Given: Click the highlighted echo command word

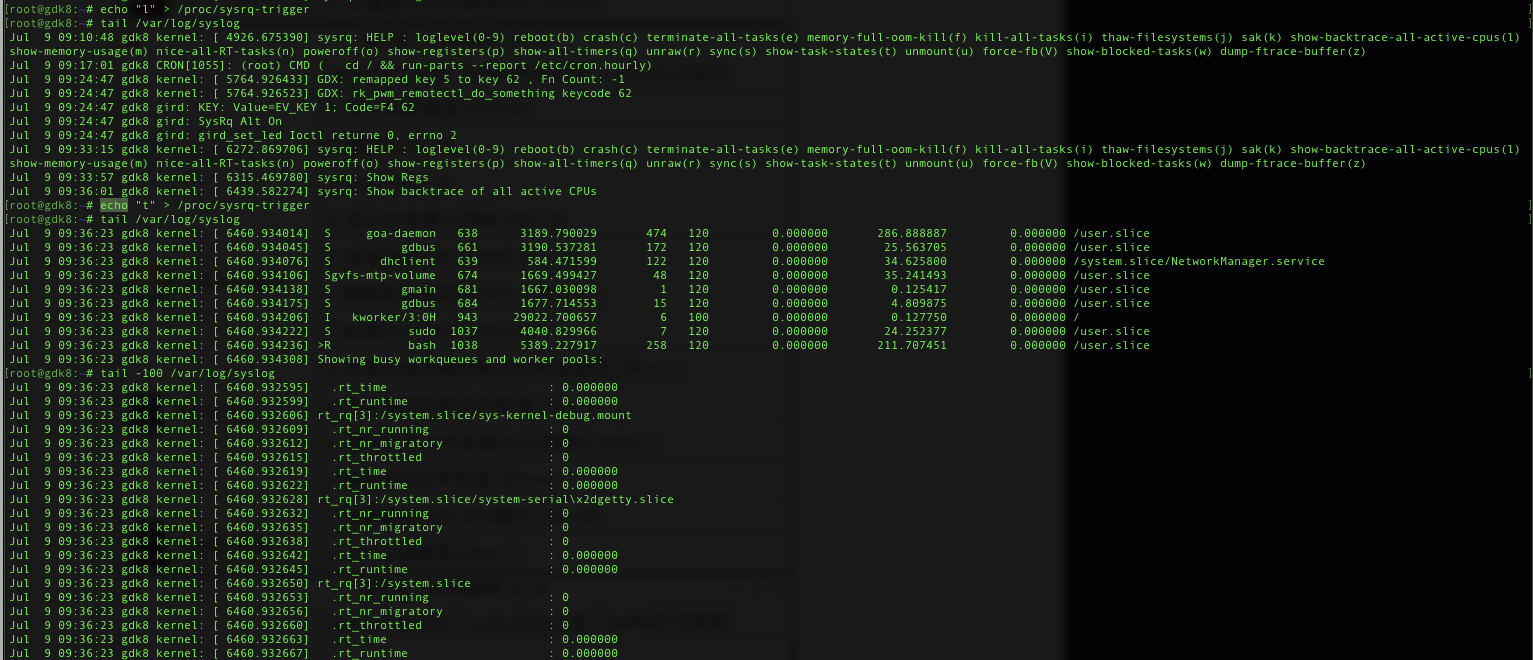Looking at the screenshot, I should (115, 205).
